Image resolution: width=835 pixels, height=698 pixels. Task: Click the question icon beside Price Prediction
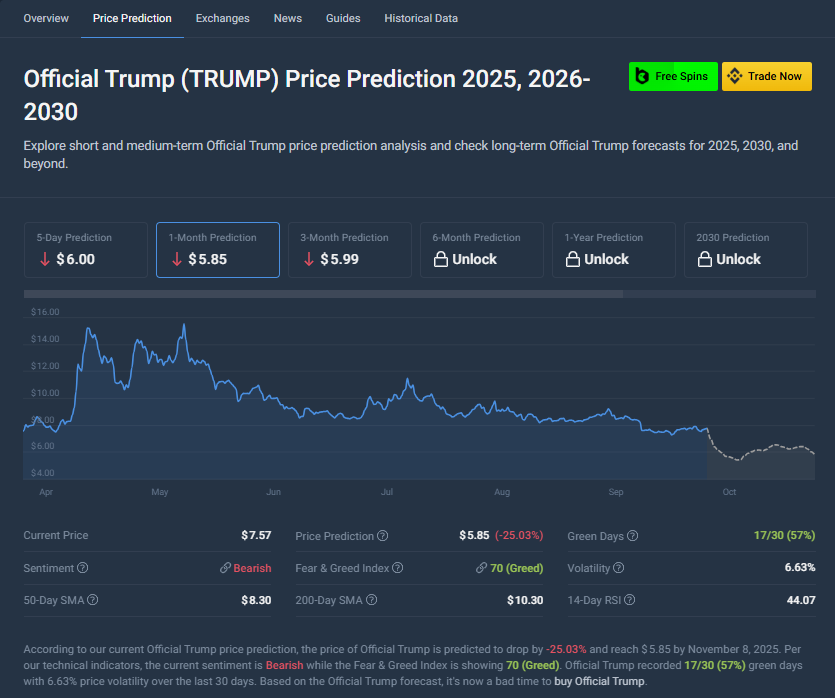click(x=383, y=536)
